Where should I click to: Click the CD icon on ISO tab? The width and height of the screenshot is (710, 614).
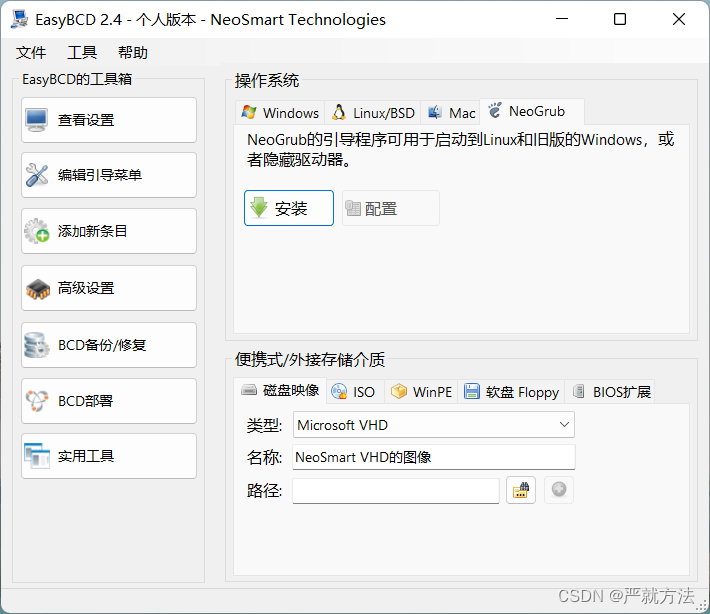(339, 391)
